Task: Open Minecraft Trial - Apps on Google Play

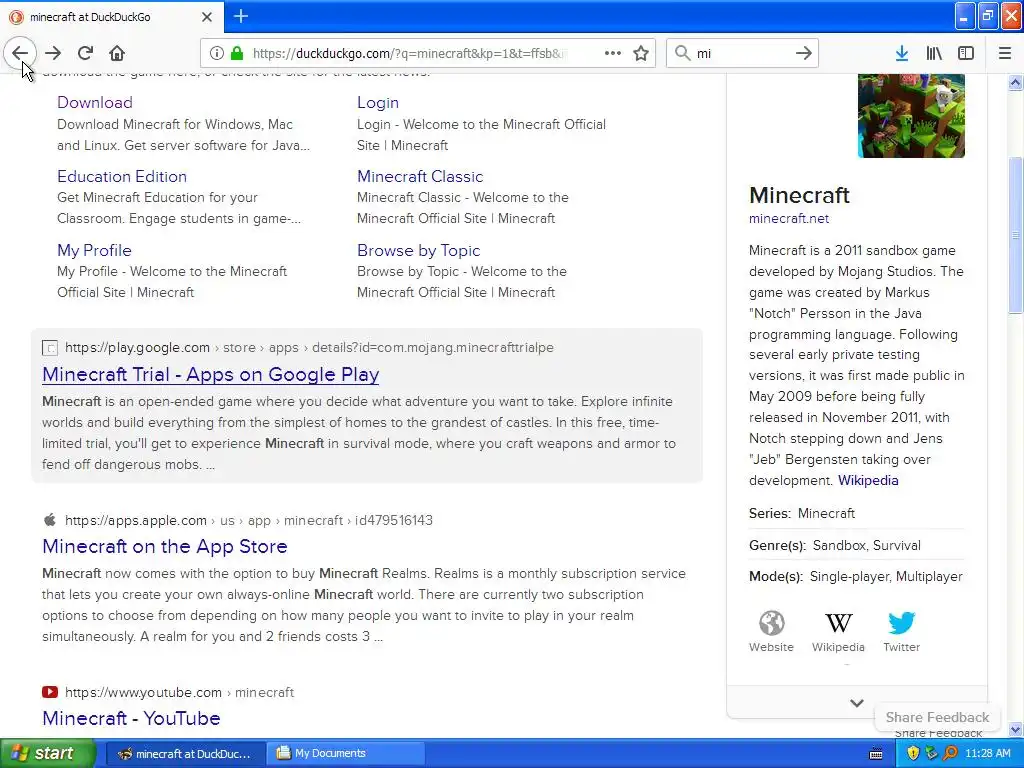Action: point(210,374)
